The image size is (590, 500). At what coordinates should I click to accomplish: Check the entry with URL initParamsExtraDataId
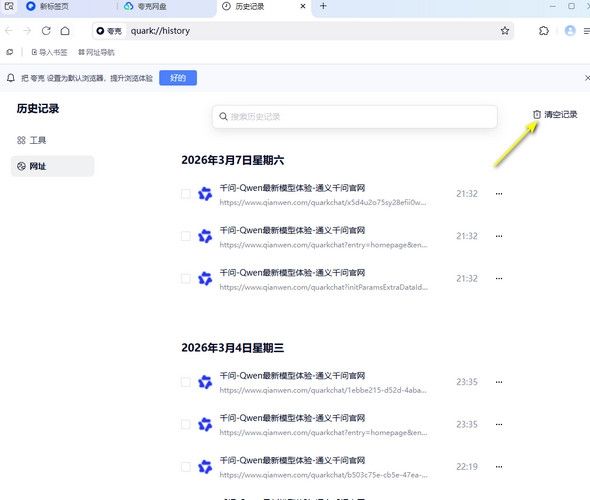pyautogui.click(x=186, y=279)
